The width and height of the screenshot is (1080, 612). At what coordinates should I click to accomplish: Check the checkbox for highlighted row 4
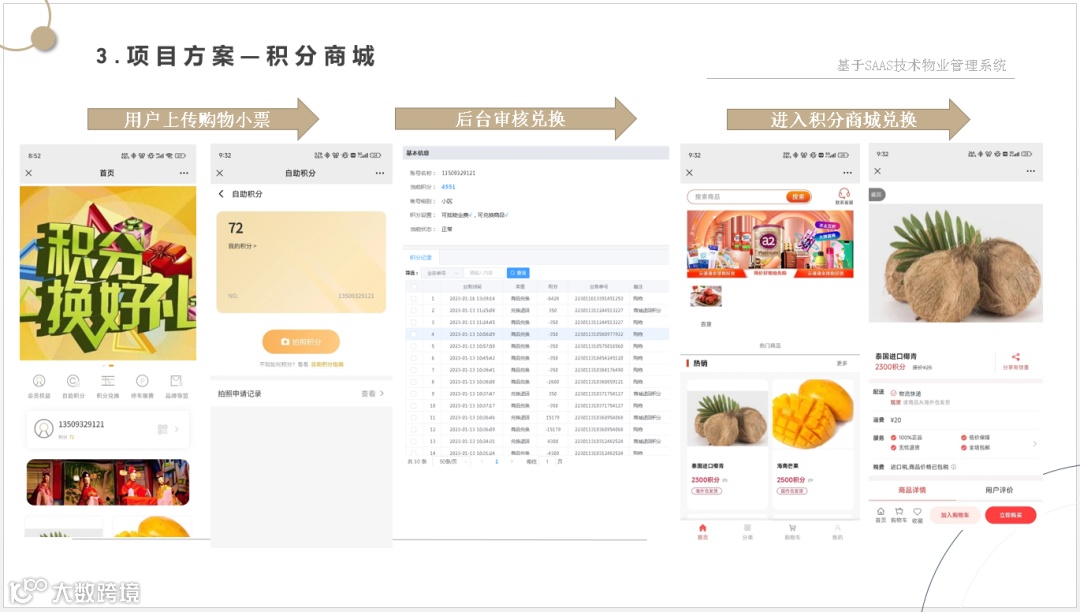(413, 334)
